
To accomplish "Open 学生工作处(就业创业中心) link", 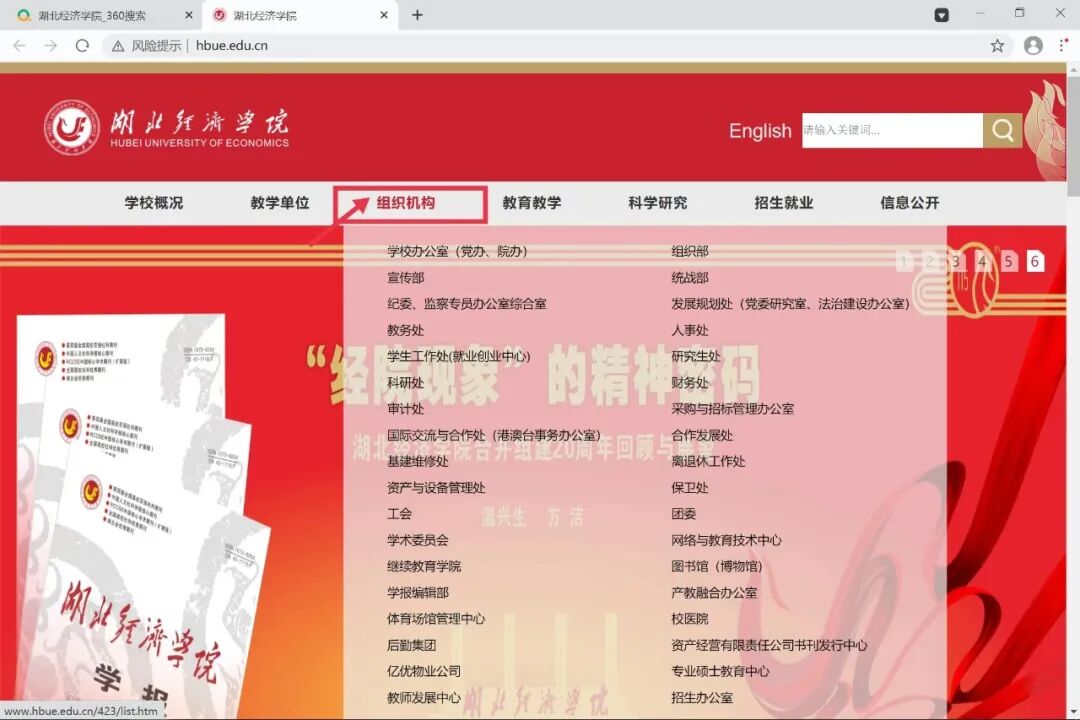I will point(459,356).
